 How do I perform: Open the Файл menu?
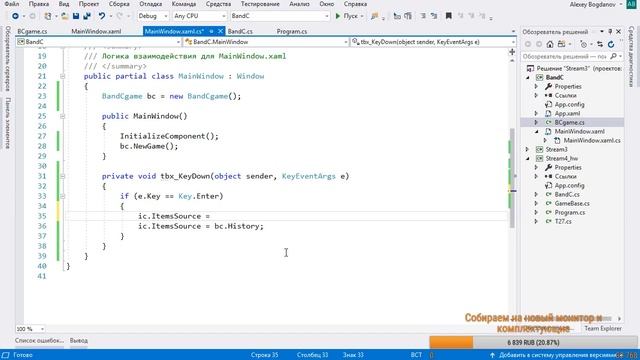pyautogui.click(x=12, y=4)
